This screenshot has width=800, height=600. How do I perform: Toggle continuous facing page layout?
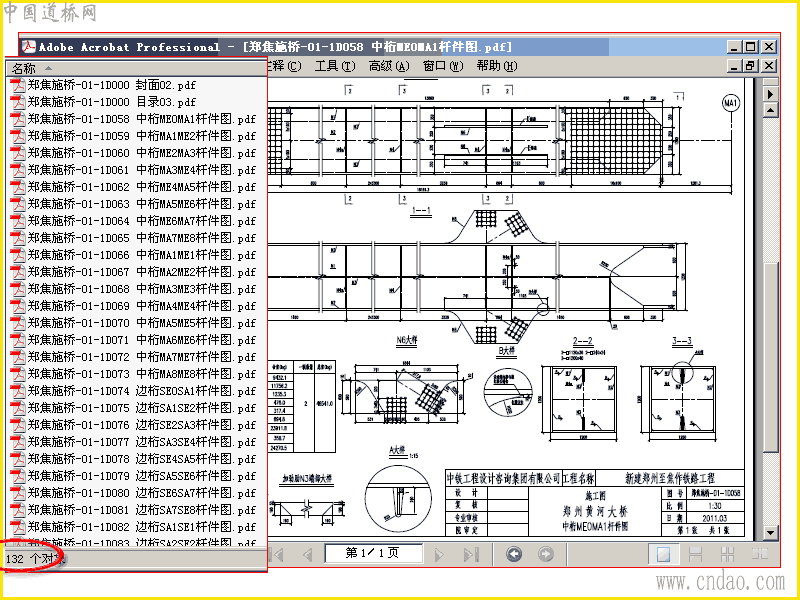click(x=728, y=554)
